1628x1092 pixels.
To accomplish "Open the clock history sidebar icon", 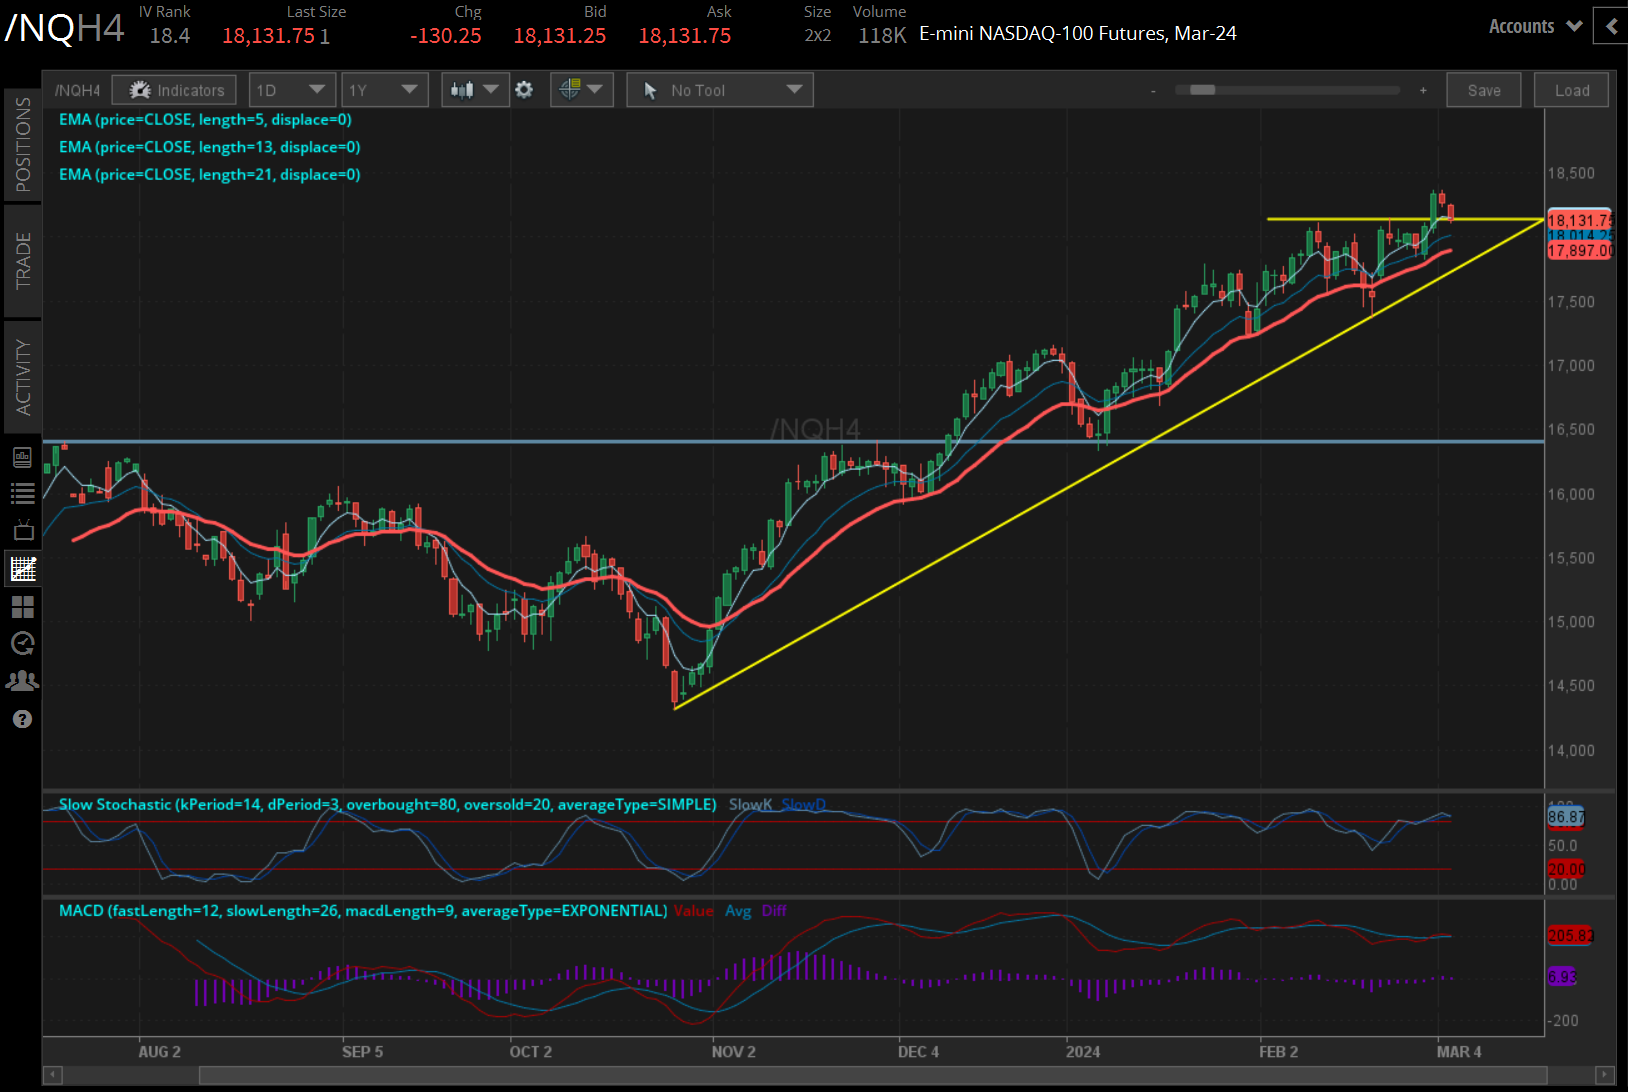I will pos(22,643).
